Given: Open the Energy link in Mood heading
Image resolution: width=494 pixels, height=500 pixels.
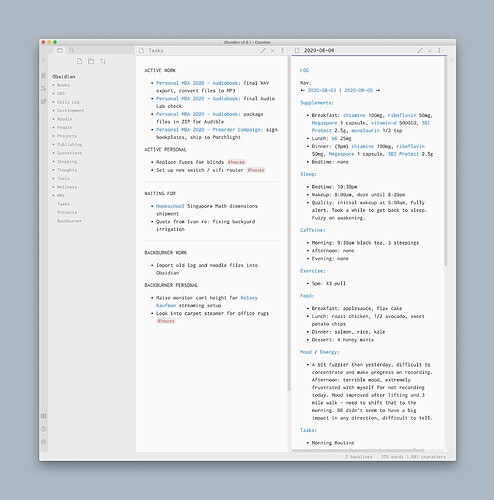Looking at the screenshot, I should (328, 352).
